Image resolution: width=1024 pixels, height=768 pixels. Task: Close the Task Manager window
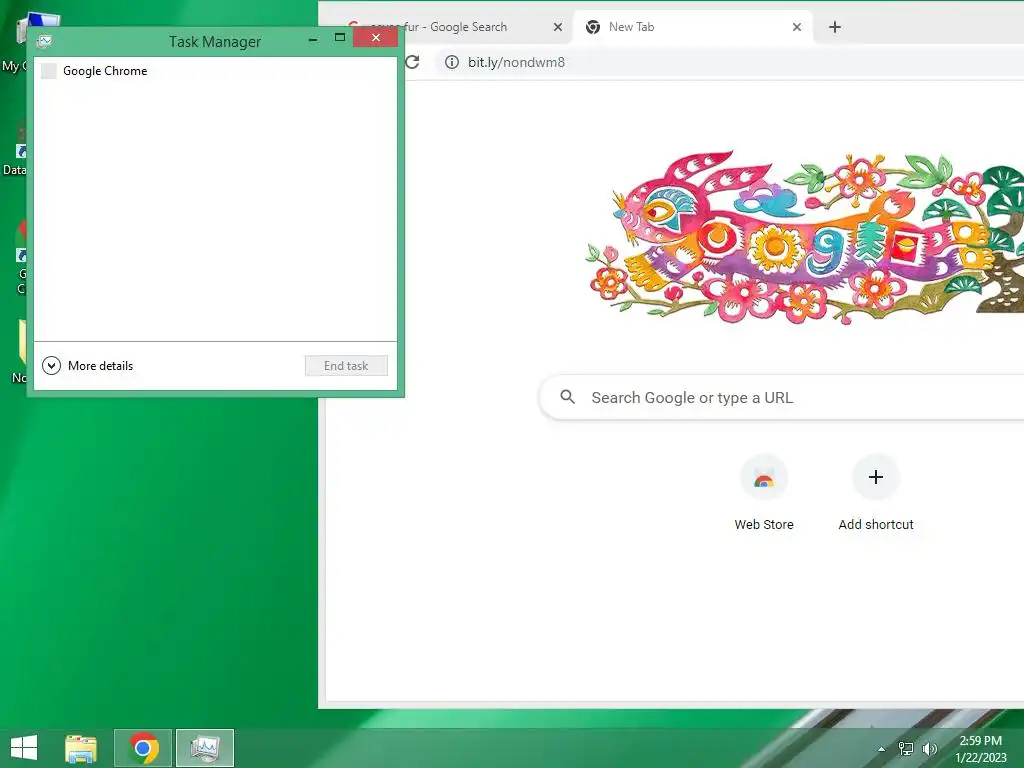(376, 38)
